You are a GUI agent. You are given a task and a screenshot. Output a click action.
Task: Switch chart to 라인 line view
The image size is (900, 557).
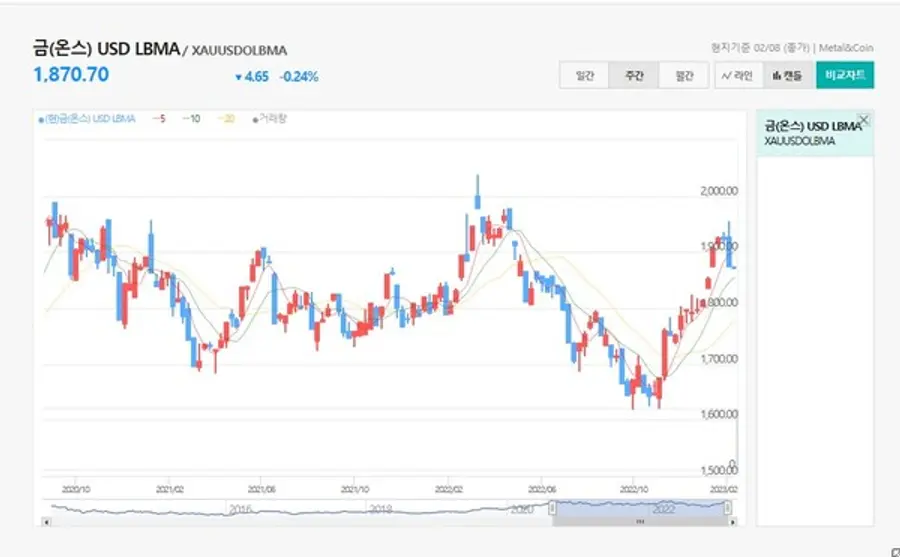click(738, 75)
